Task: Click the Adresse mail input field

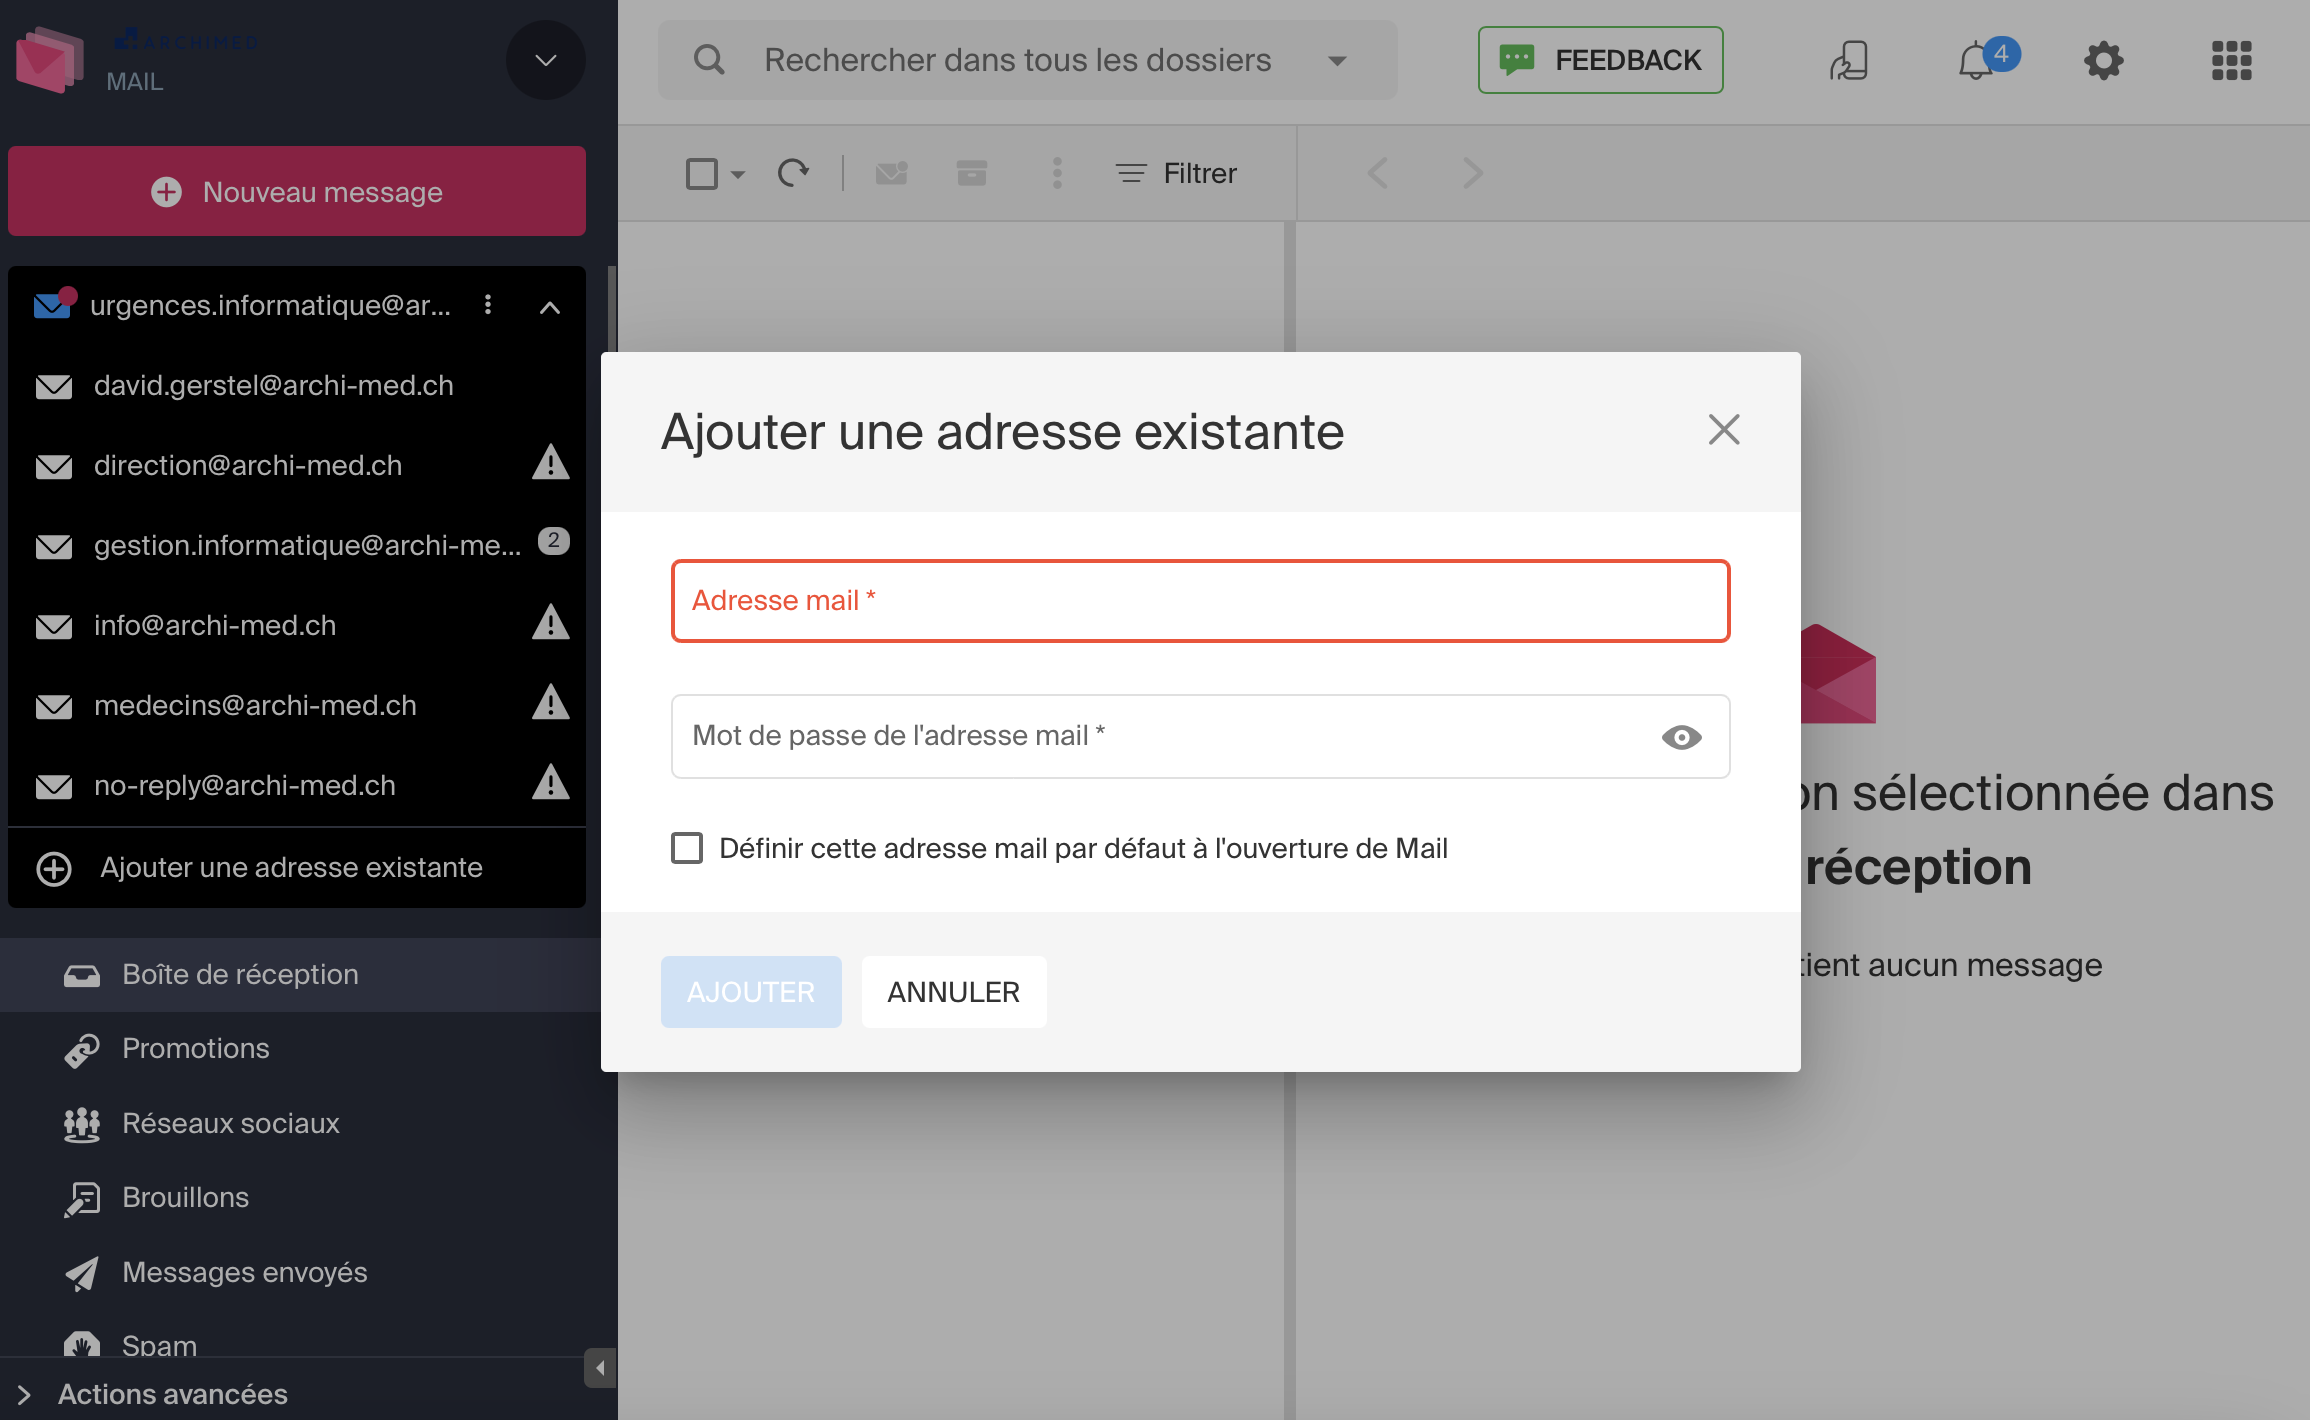Action: coord(1200,601)
